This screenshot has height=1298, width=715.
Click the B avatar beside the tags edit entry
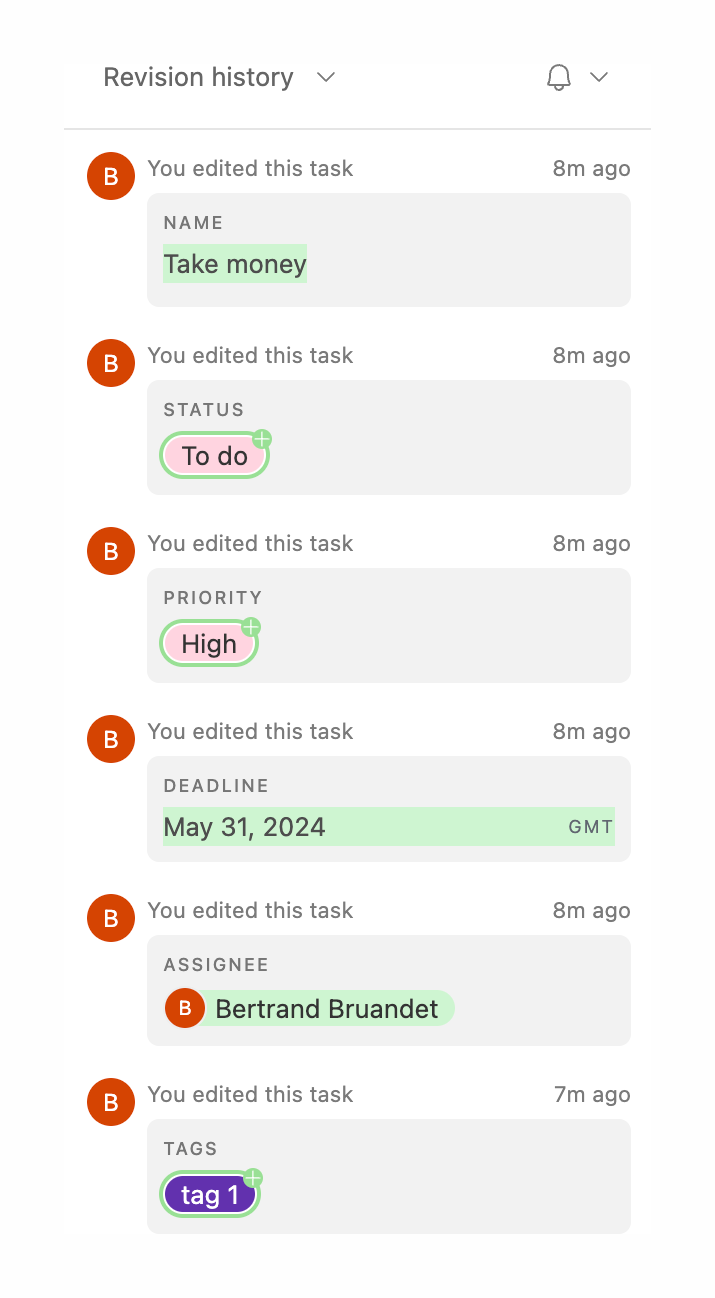point(110,1102)
